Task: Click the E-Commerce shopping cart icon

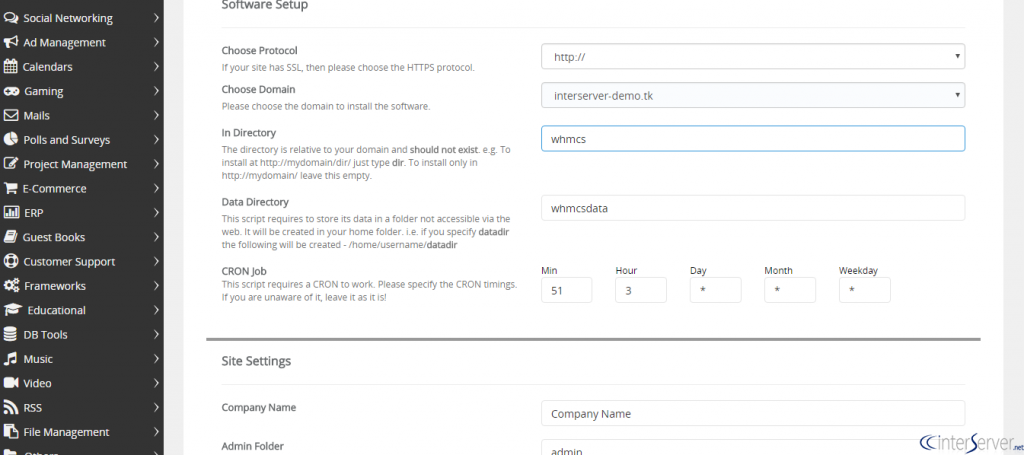Action: 11,189
